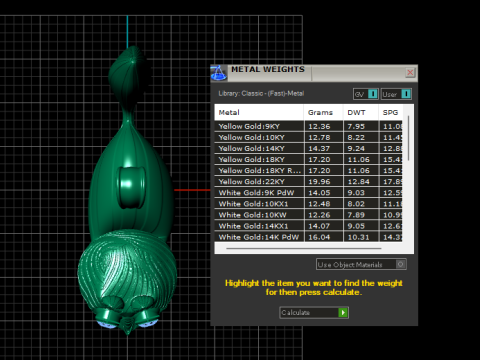Click the SPG column header
The image size is (480, 360).
[391, 113]
